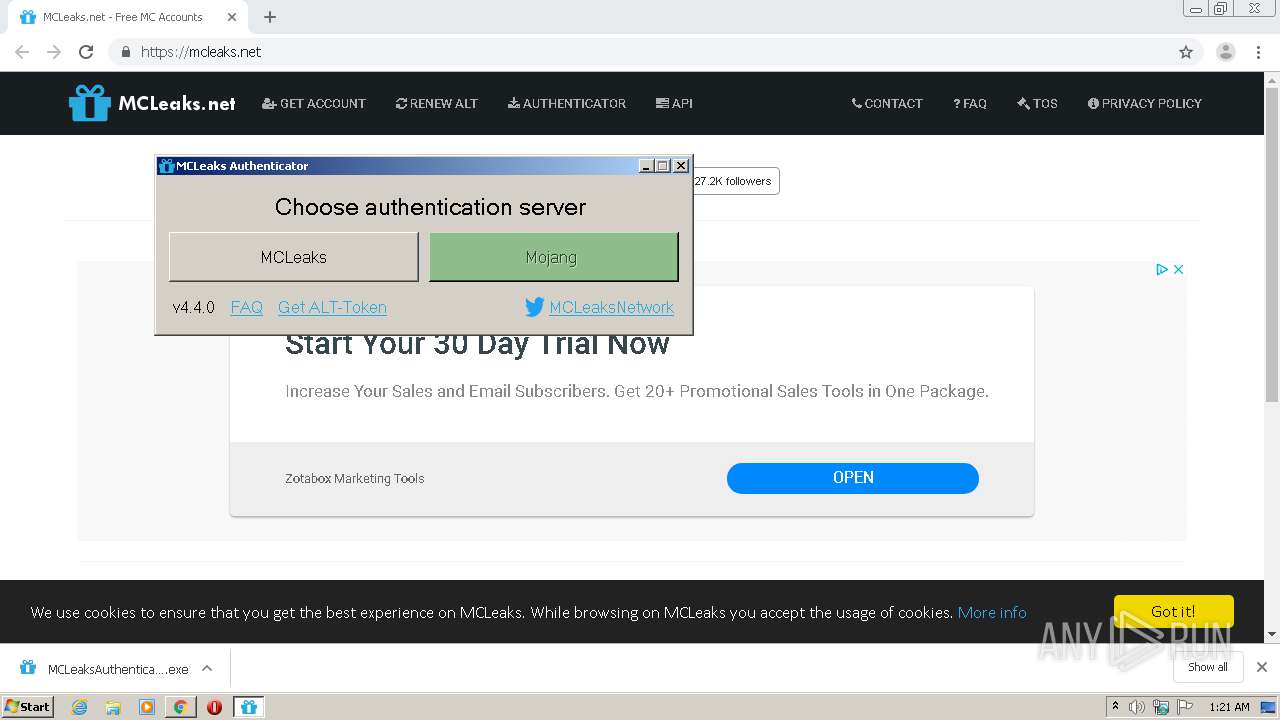
Task: Open Action Center flag icon
Action: (1185, 707)
